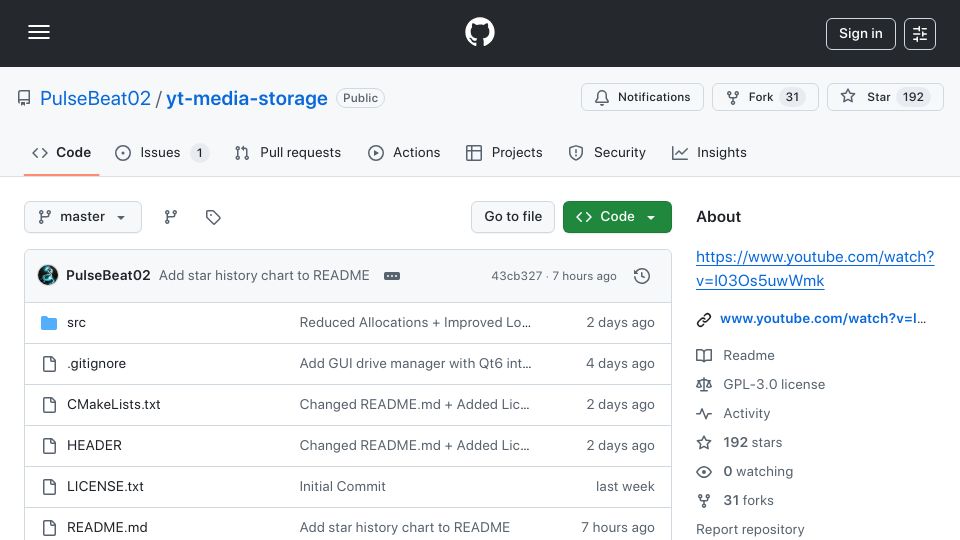Open PulseBeat02 owner profile link
The height and width of the screenshot is (540, 960).
95,98
